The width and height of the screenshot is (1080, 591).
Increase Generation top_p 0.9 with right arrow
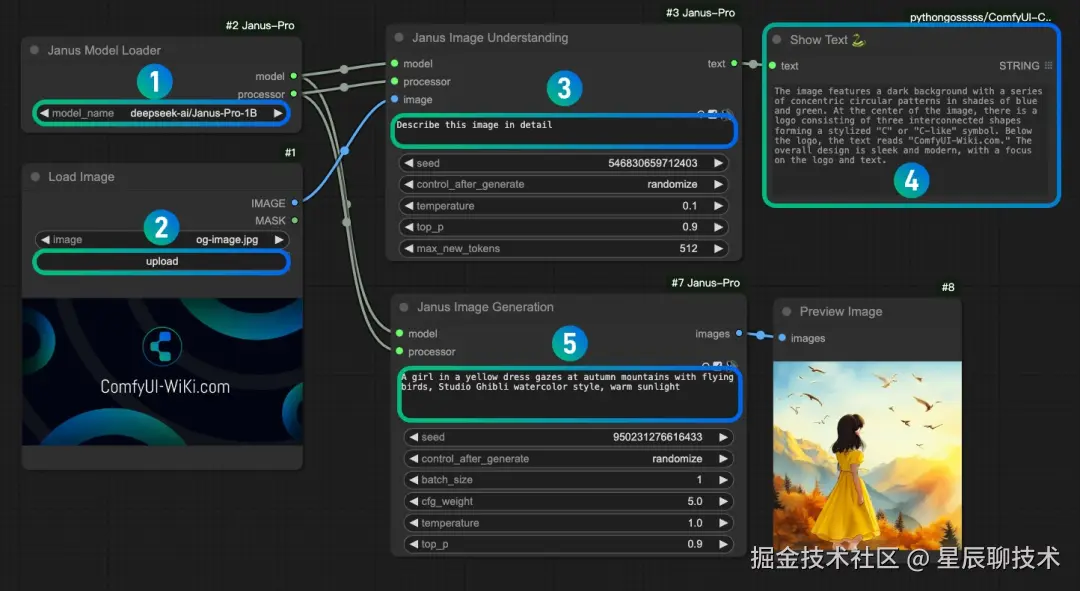723,544
